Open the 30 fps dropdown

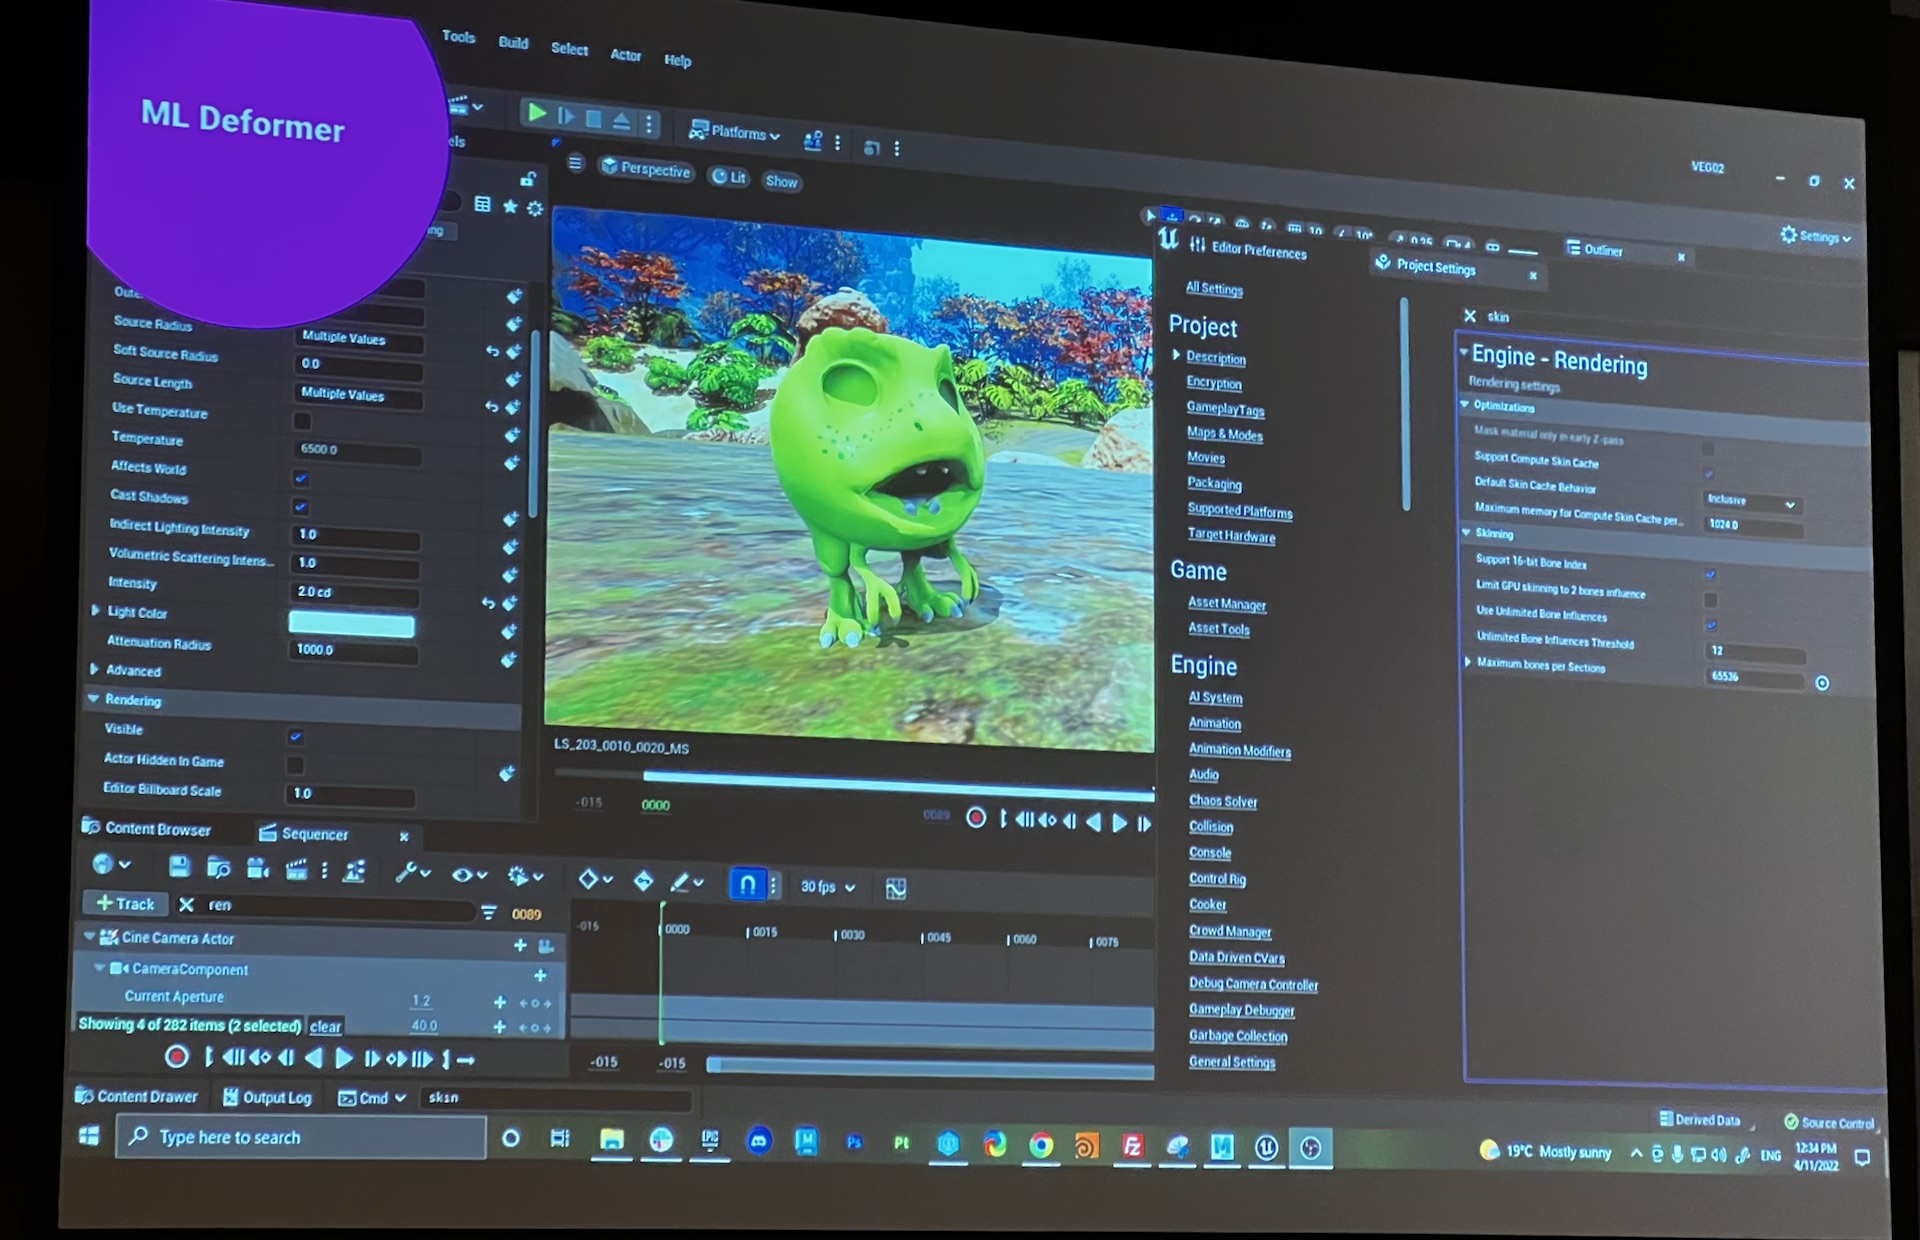coord(828,887)
